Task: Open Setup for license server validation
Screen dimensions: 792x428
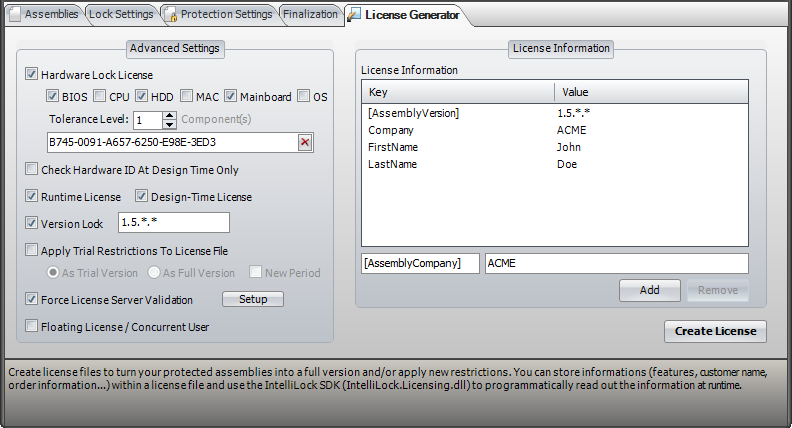Action: [252, 299]
